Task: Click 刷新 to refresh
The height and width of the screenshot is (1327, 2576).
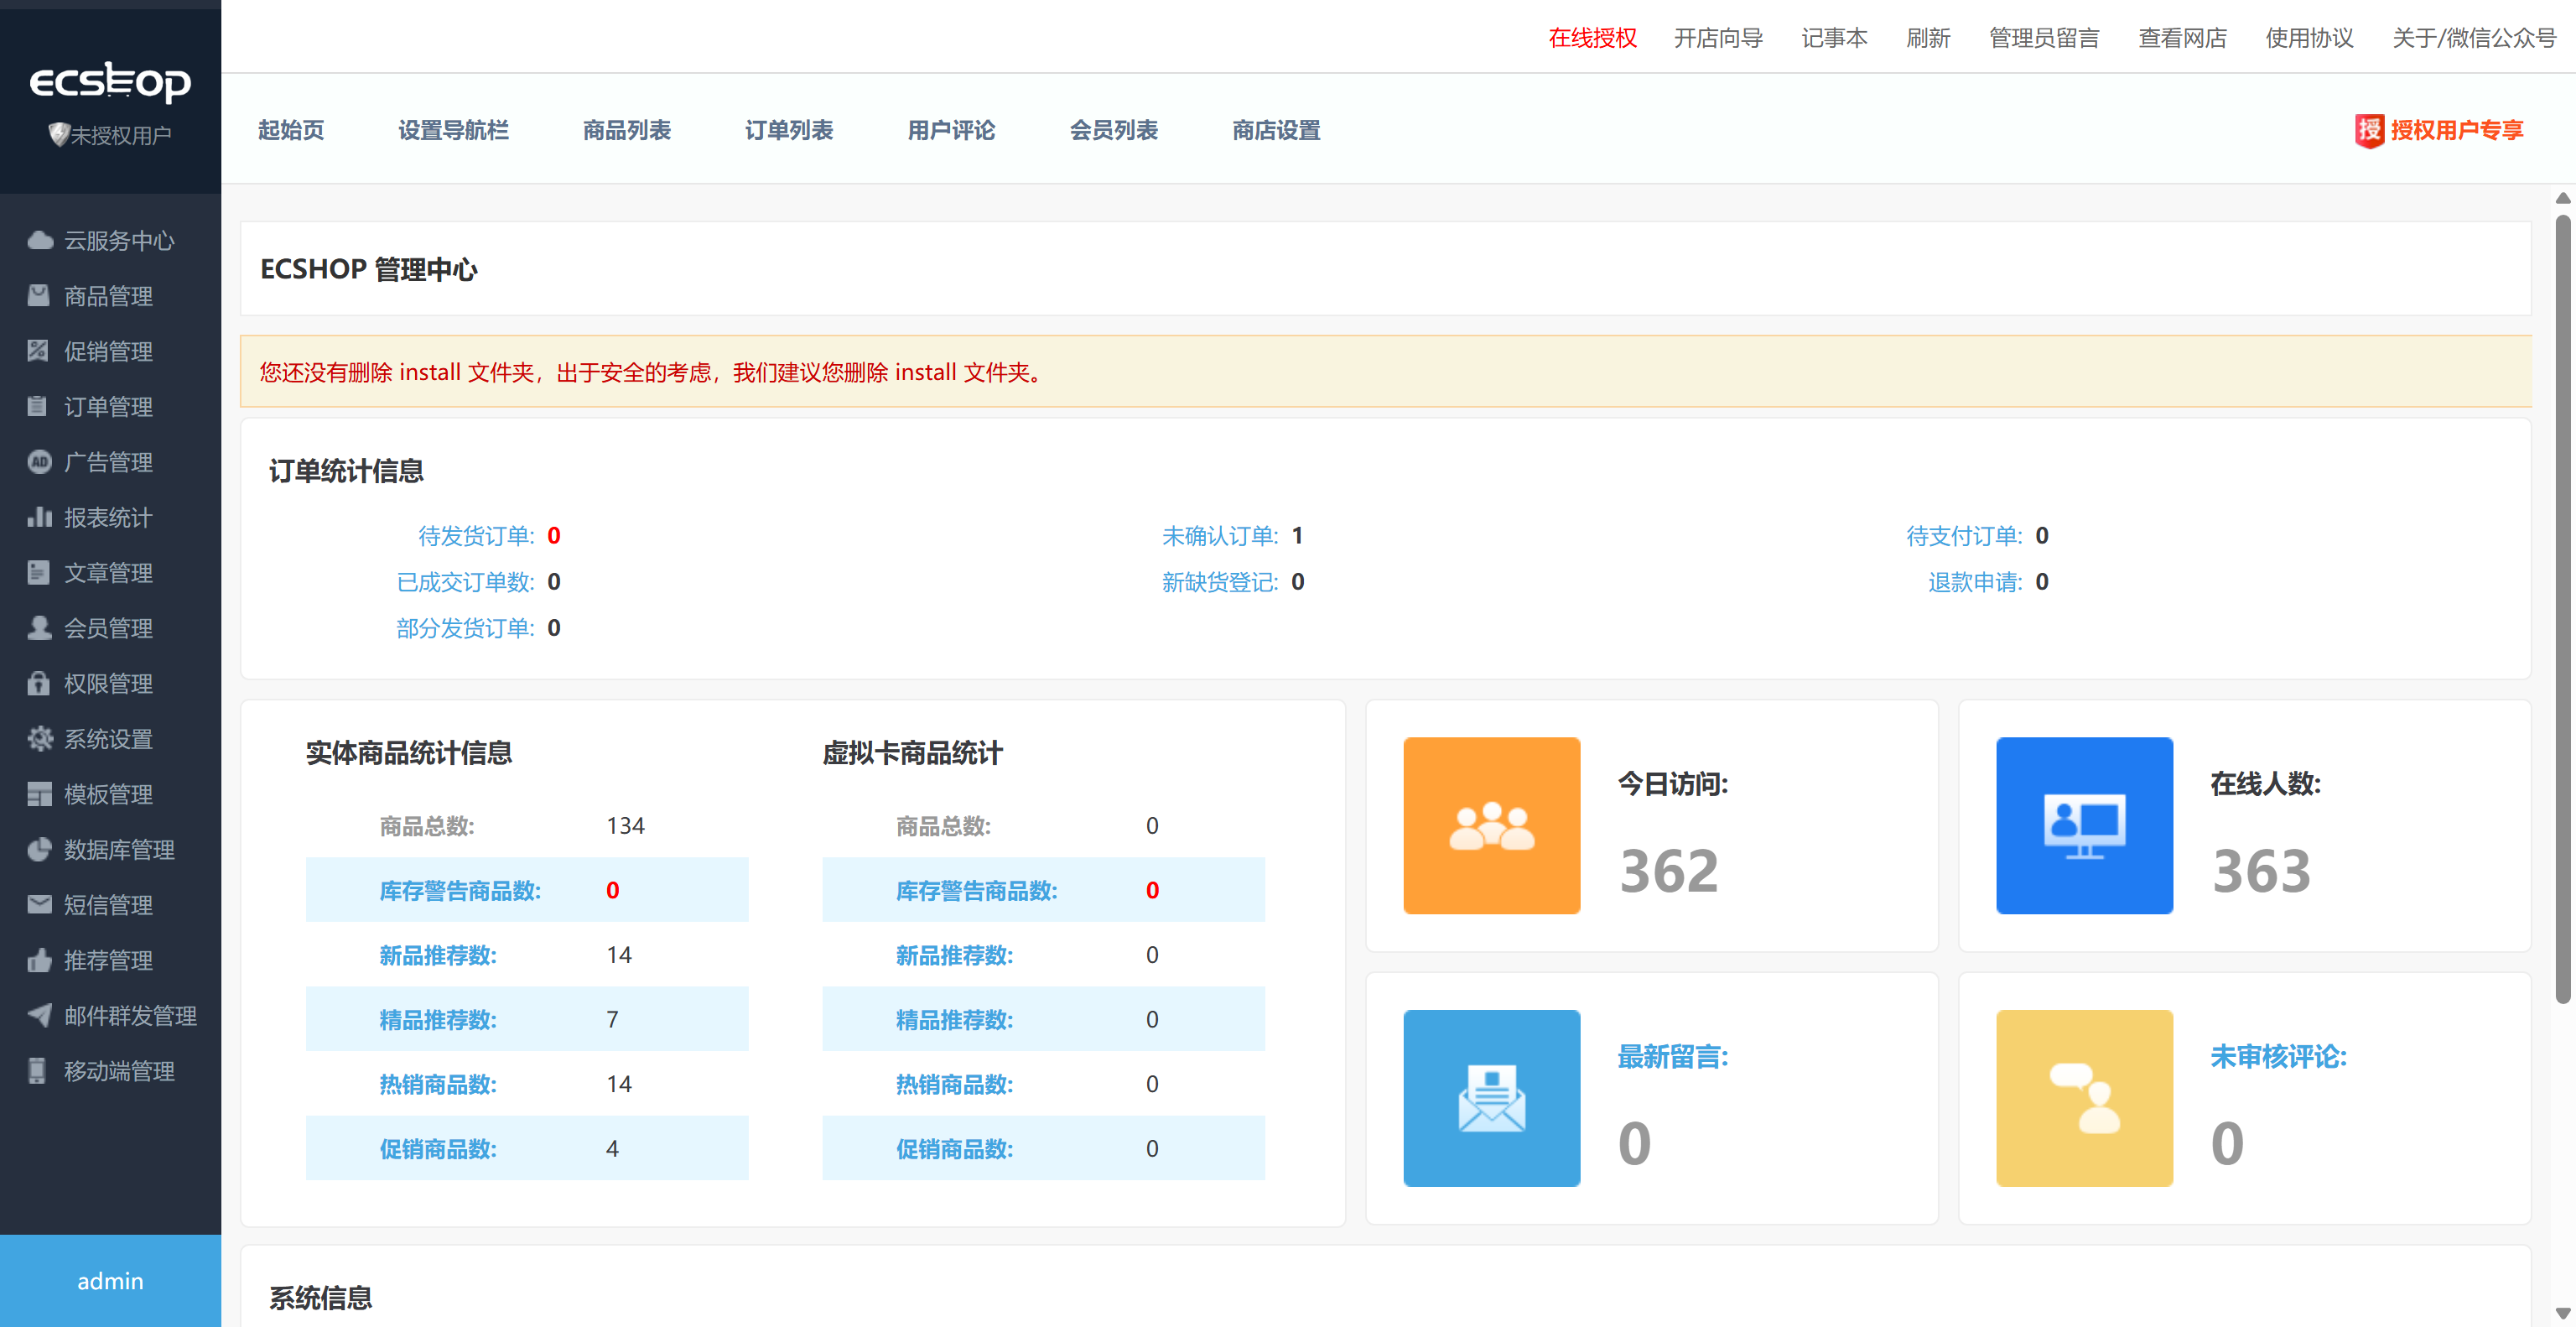Action: point(1928,38)
